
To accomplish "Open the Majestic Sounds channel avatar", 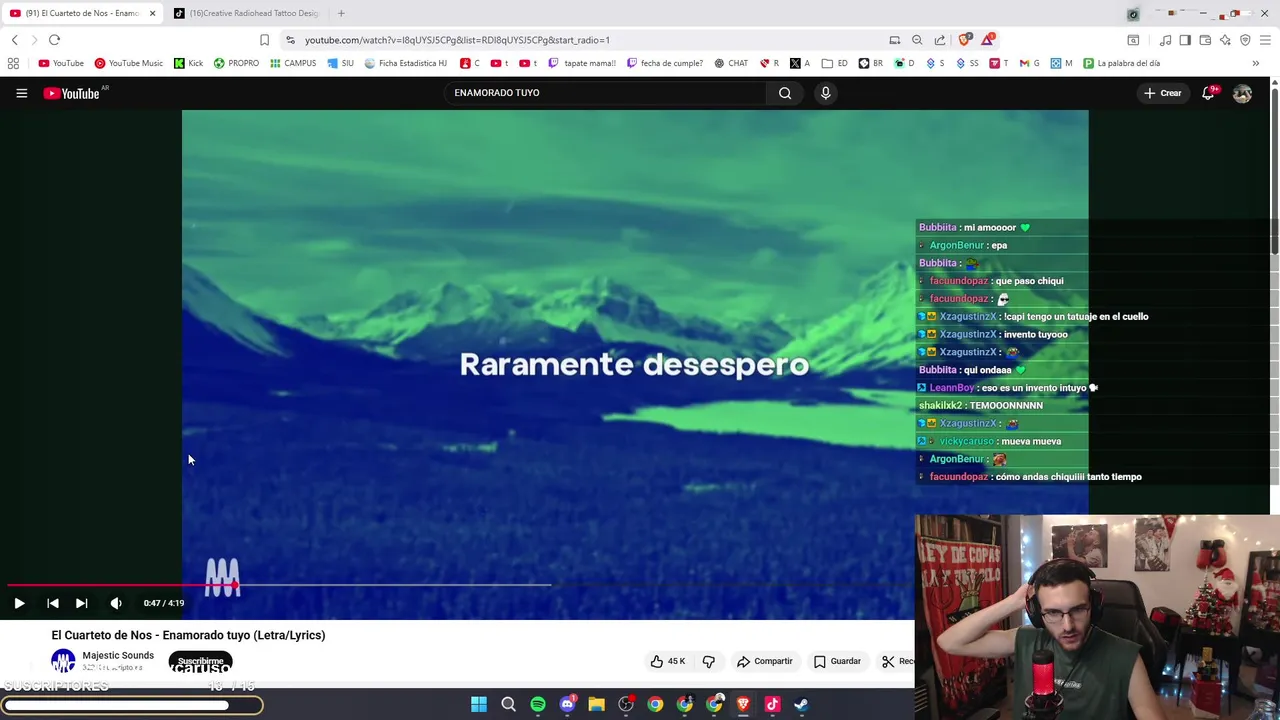I will (63, 661).
